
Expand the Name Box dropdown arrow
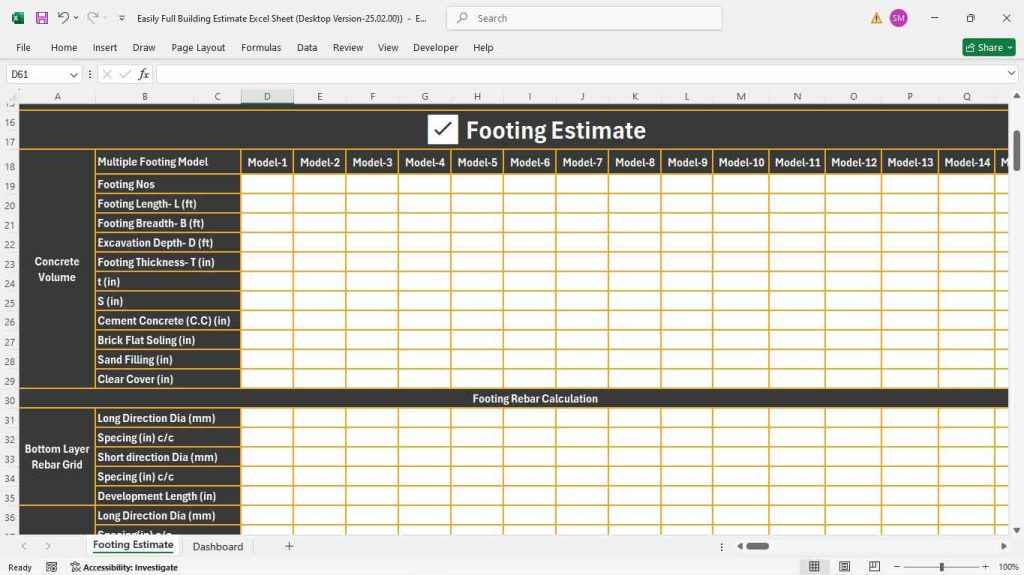tap(74, 74)
